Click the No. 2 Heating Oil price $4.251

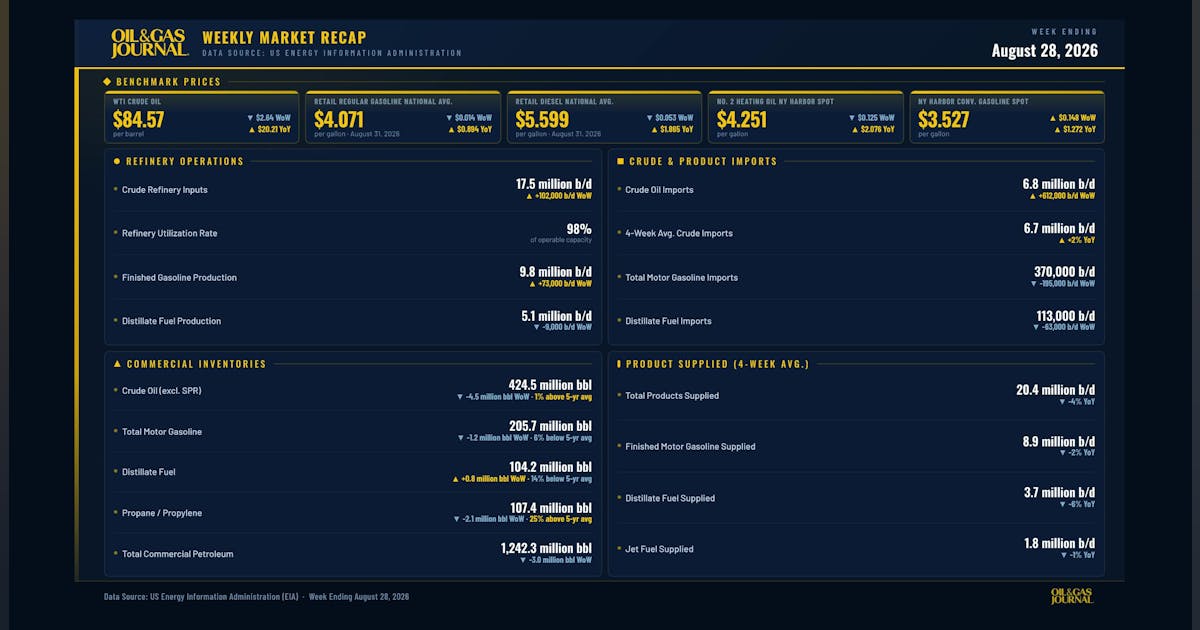[742, 120]
